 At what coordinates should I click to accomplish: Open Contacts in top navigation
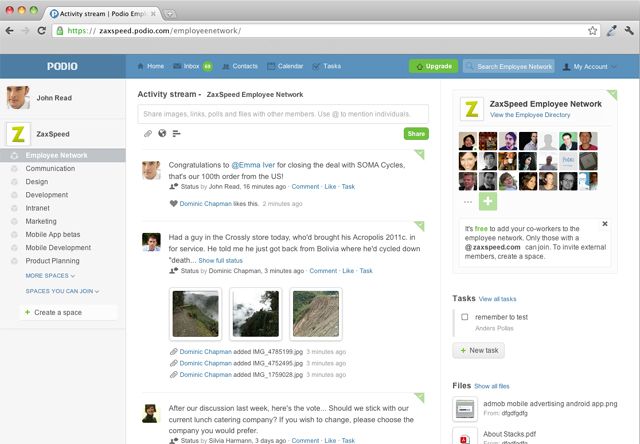point(240,66)
